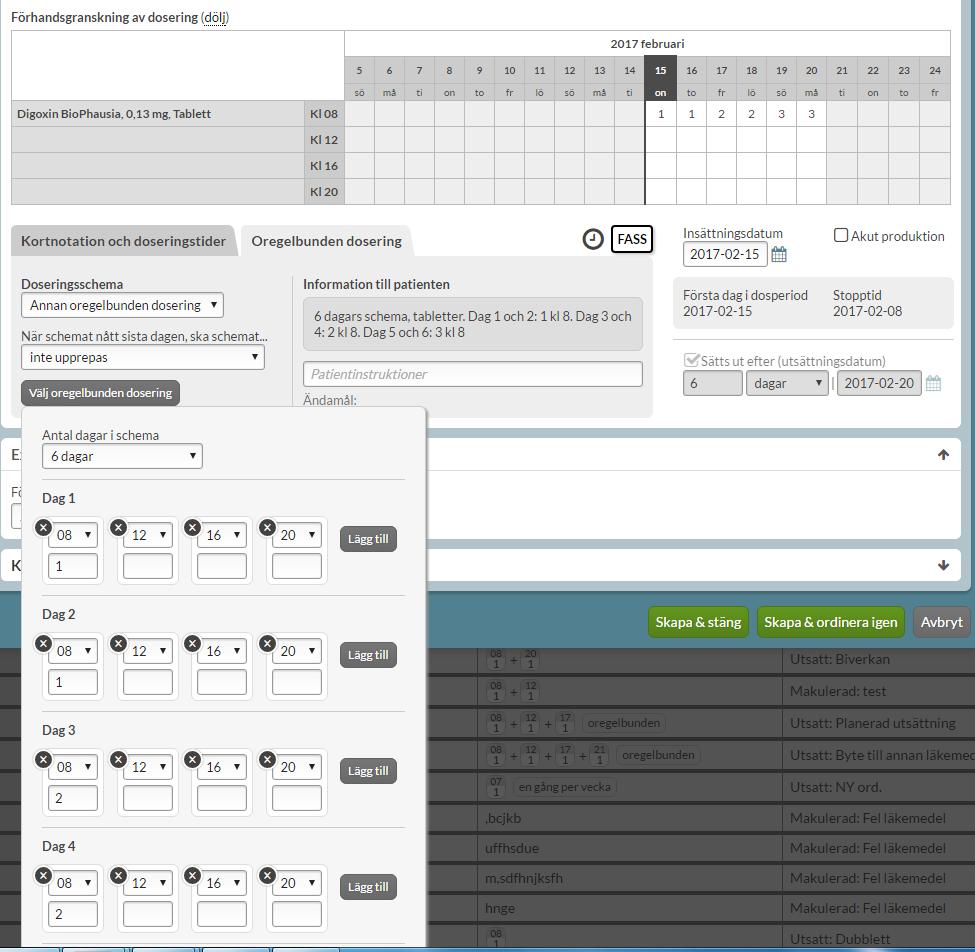Image resolution: width=975 pixels, height=952 pixels.
Task: Remove the 12 time slot in Dag 3
Action: coord(118,759)
